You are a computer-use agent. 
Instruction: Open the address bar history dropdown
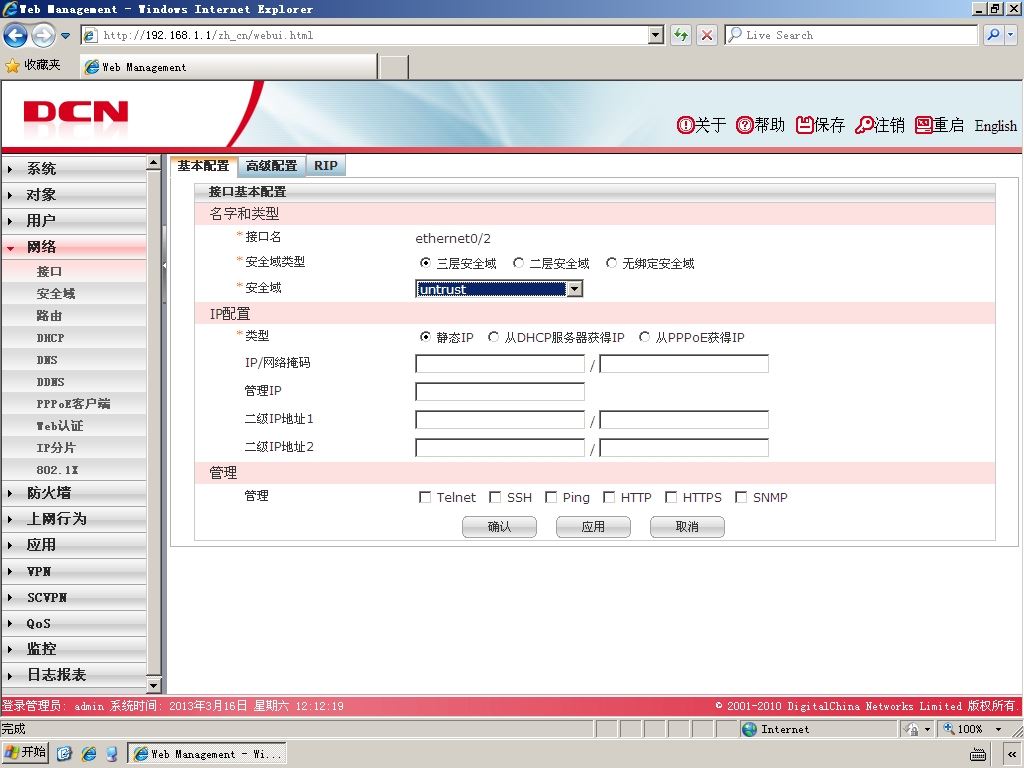click(x=656, y=35)
